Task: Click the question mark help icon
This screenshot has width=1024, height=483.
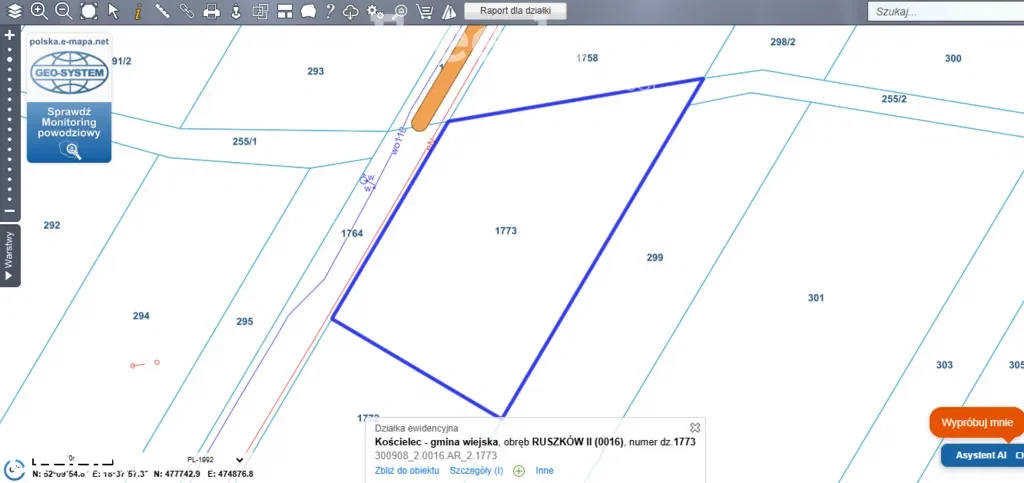Action: click(329, 11)
